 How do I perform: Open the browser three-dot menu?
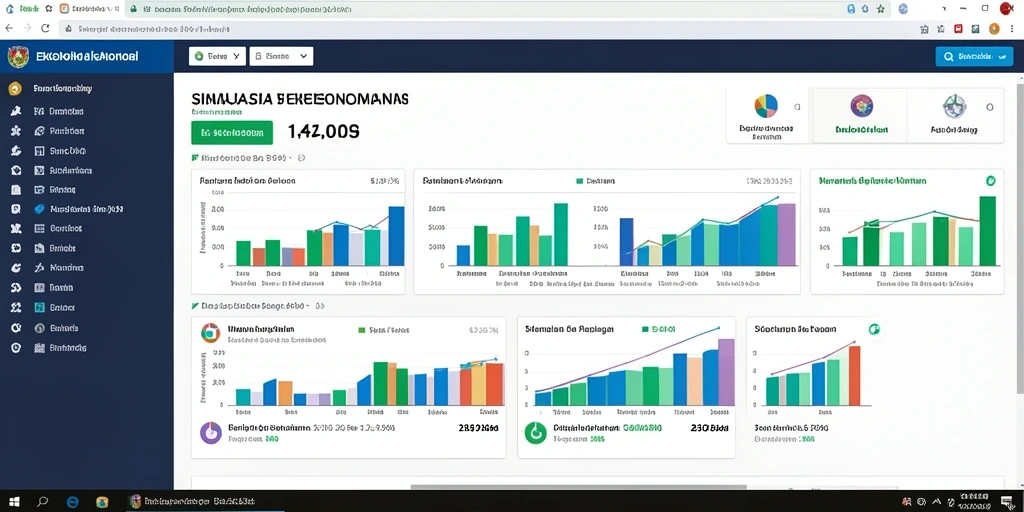click(1012, 29)
